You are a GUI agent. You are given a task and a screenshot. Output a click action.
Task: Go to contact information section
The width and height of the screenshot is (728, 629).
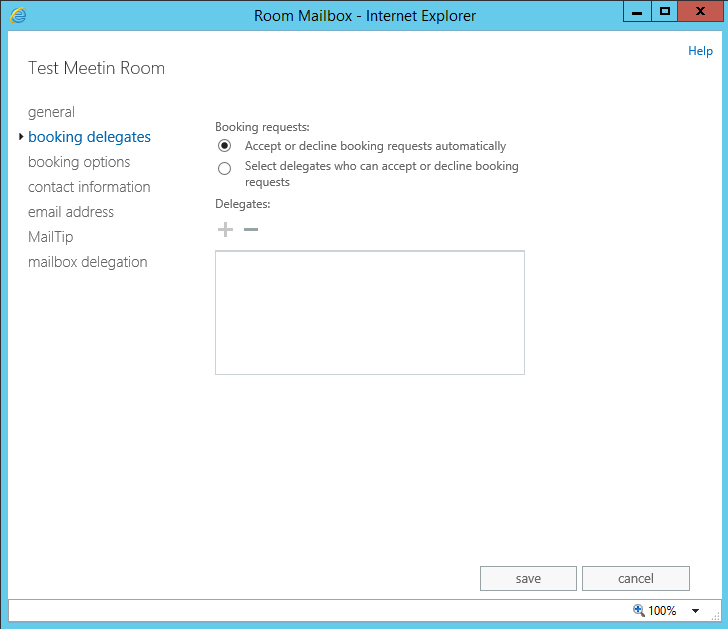(x=89, y=187)
